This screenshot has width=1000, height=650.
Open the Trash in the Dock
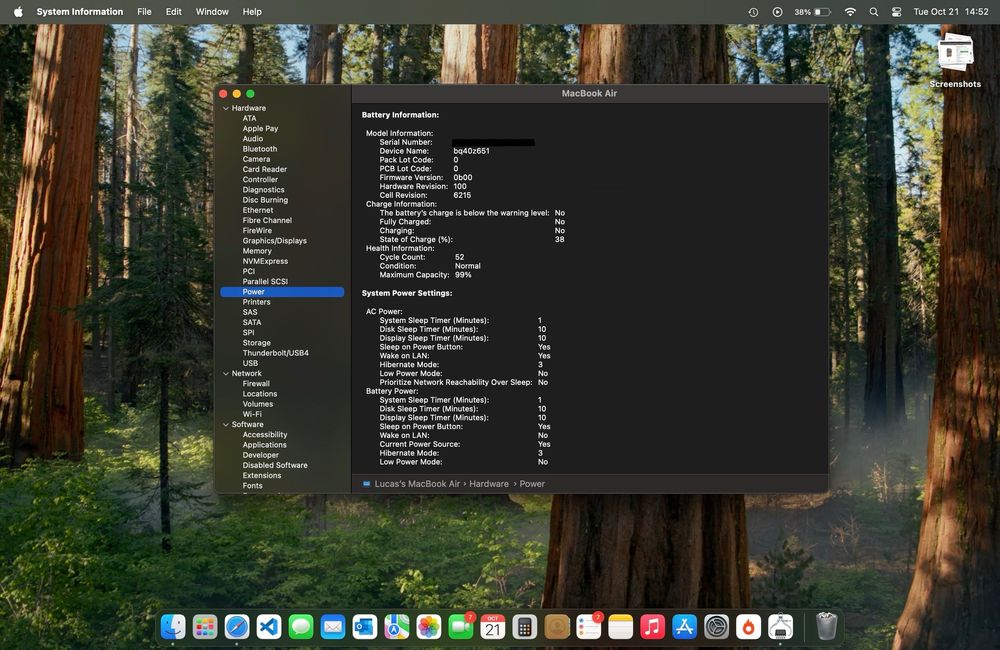coord(827,626)
